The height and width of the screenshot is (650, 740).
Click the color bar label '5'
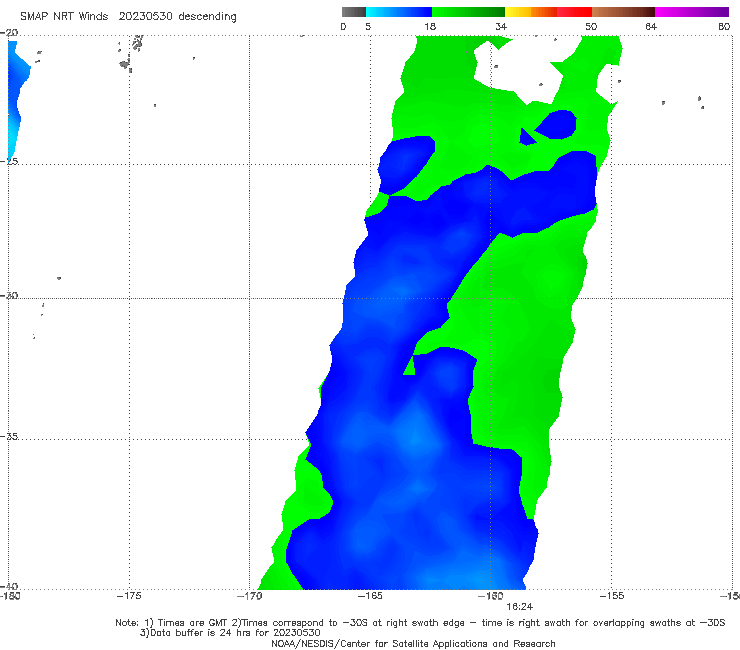[x=368, y=26]
